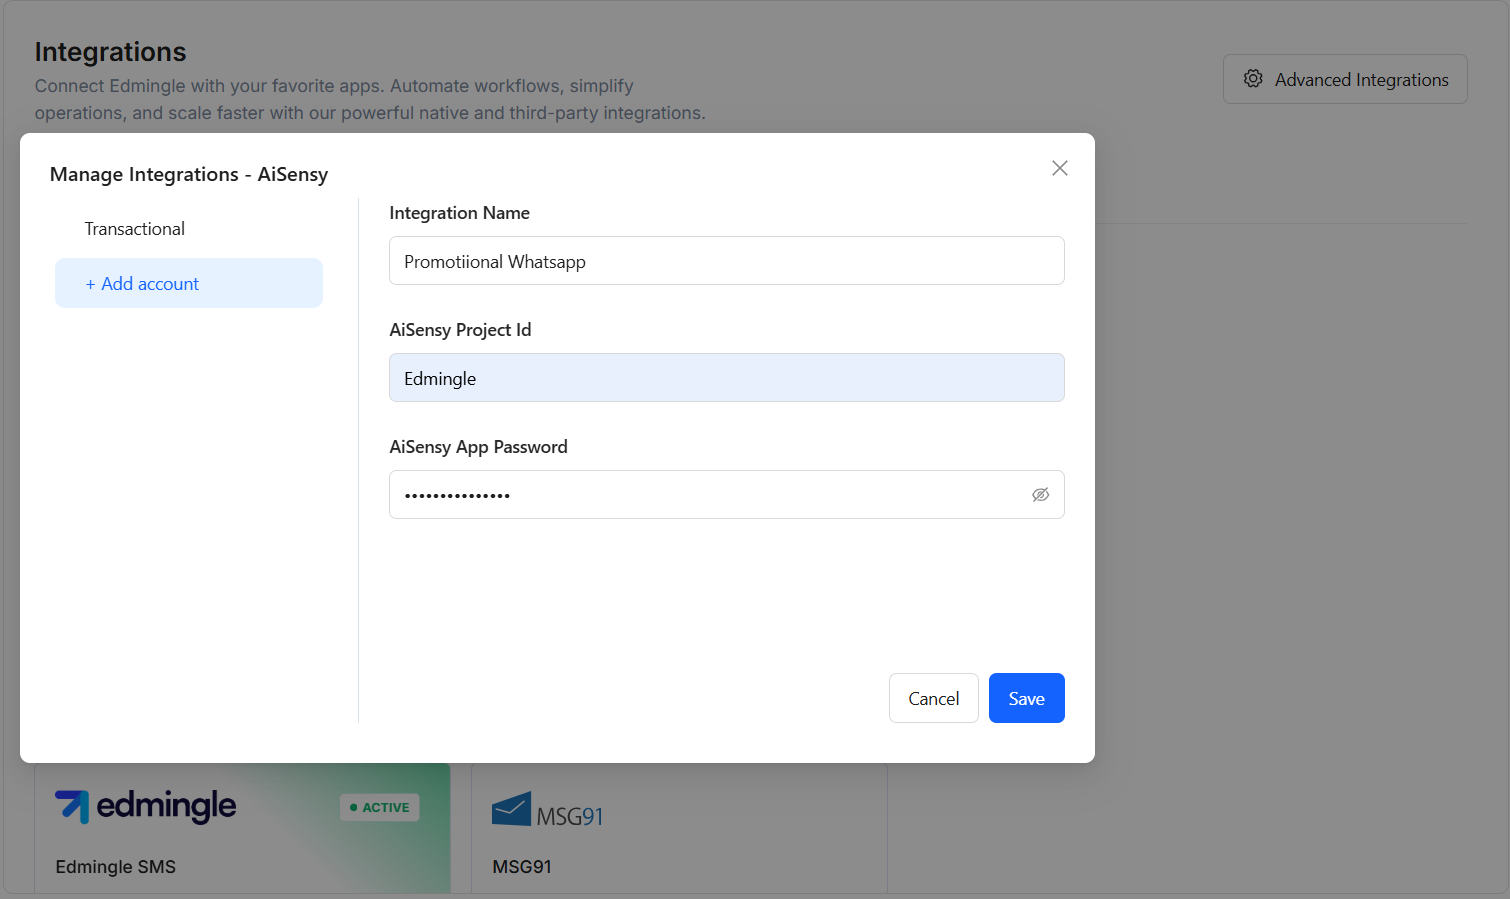The height and width of the screenshot is (899, 1510).
Task: Click the Integrations page heading
Action: tap(111, 52)
